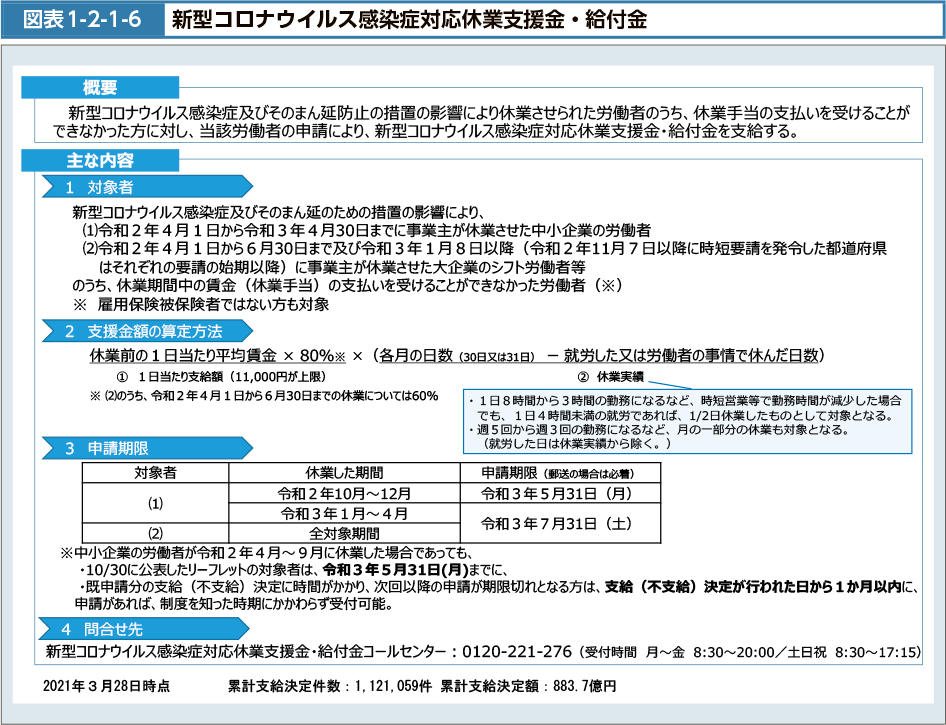Click the 申請期限 table column header
Screen dimensions: 946x725
pos(557,472)
